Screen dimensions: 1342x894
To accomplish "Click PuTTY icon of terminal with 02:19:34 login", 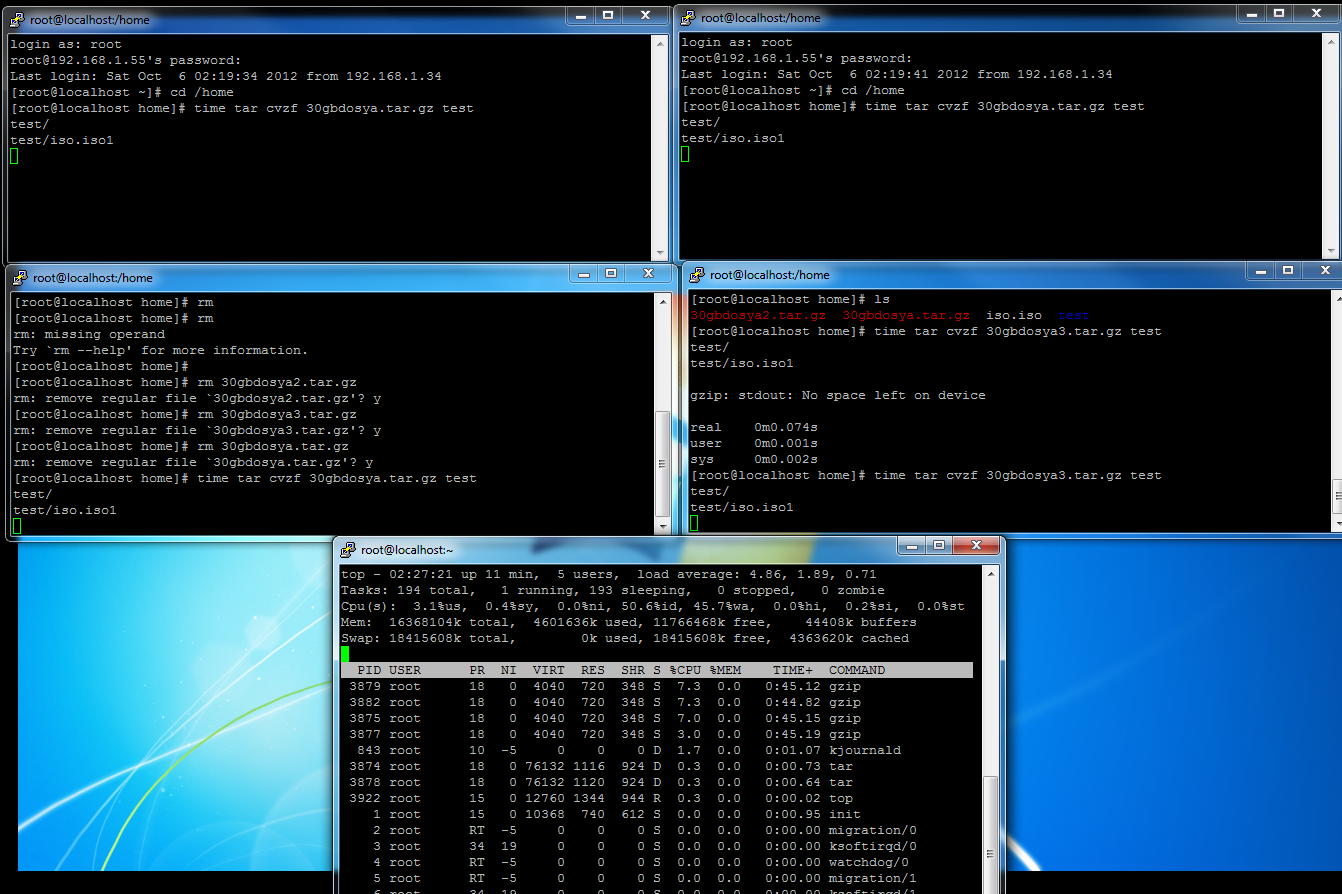I will 17,19.
